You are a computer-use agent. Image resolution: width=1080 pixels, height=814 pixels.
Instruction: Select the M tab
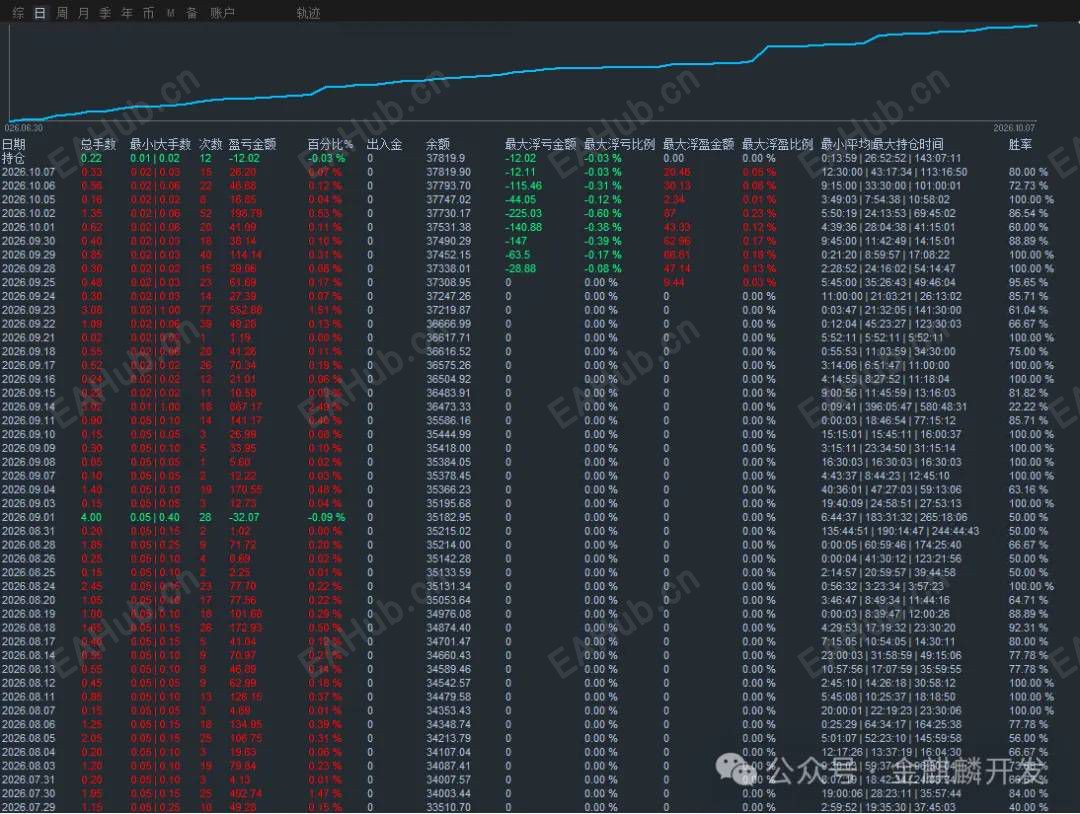click(x=170, y=13)
